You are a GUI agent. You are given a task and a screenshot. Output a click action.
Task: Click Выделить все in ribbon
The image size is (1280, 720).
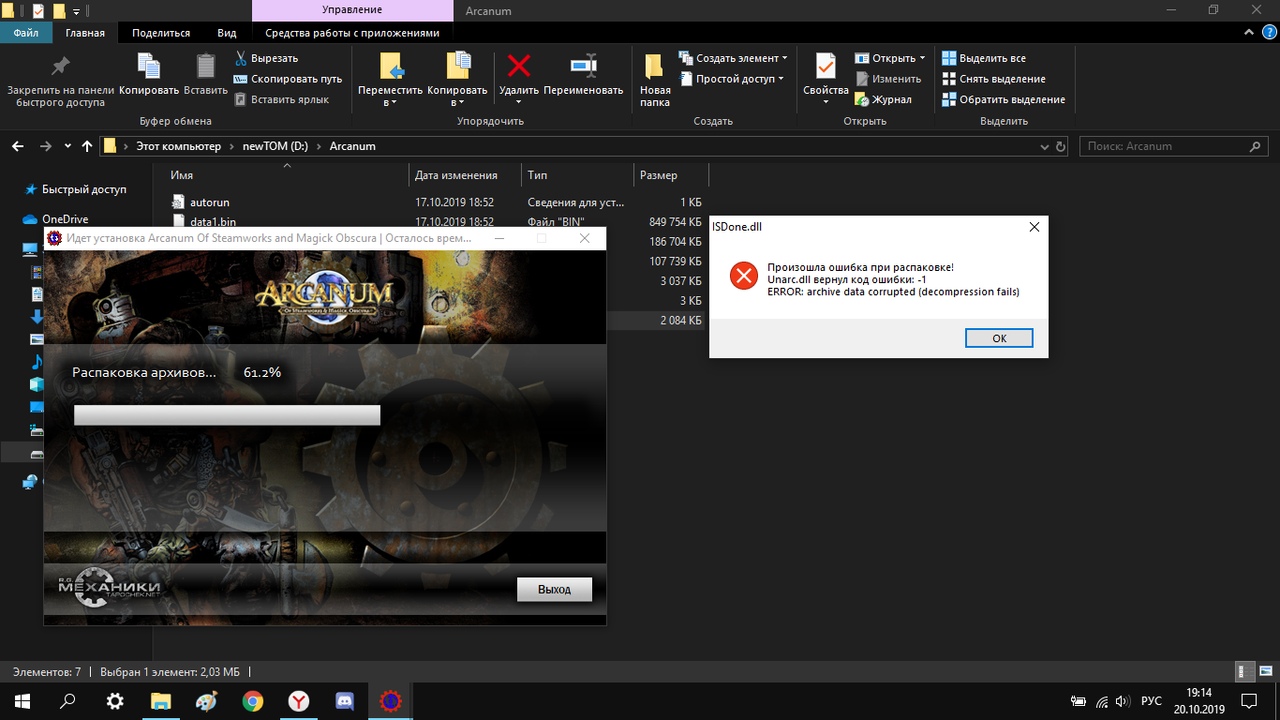click(984, 59)
